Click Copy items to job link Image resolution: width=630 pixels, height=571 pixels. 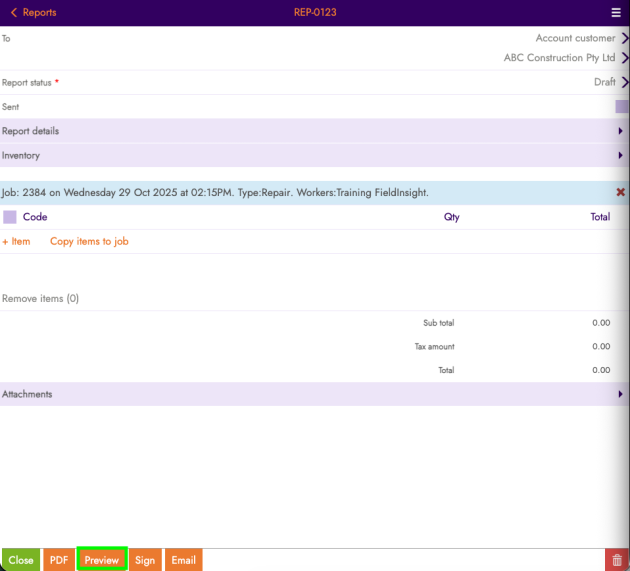tap(89, 241)
